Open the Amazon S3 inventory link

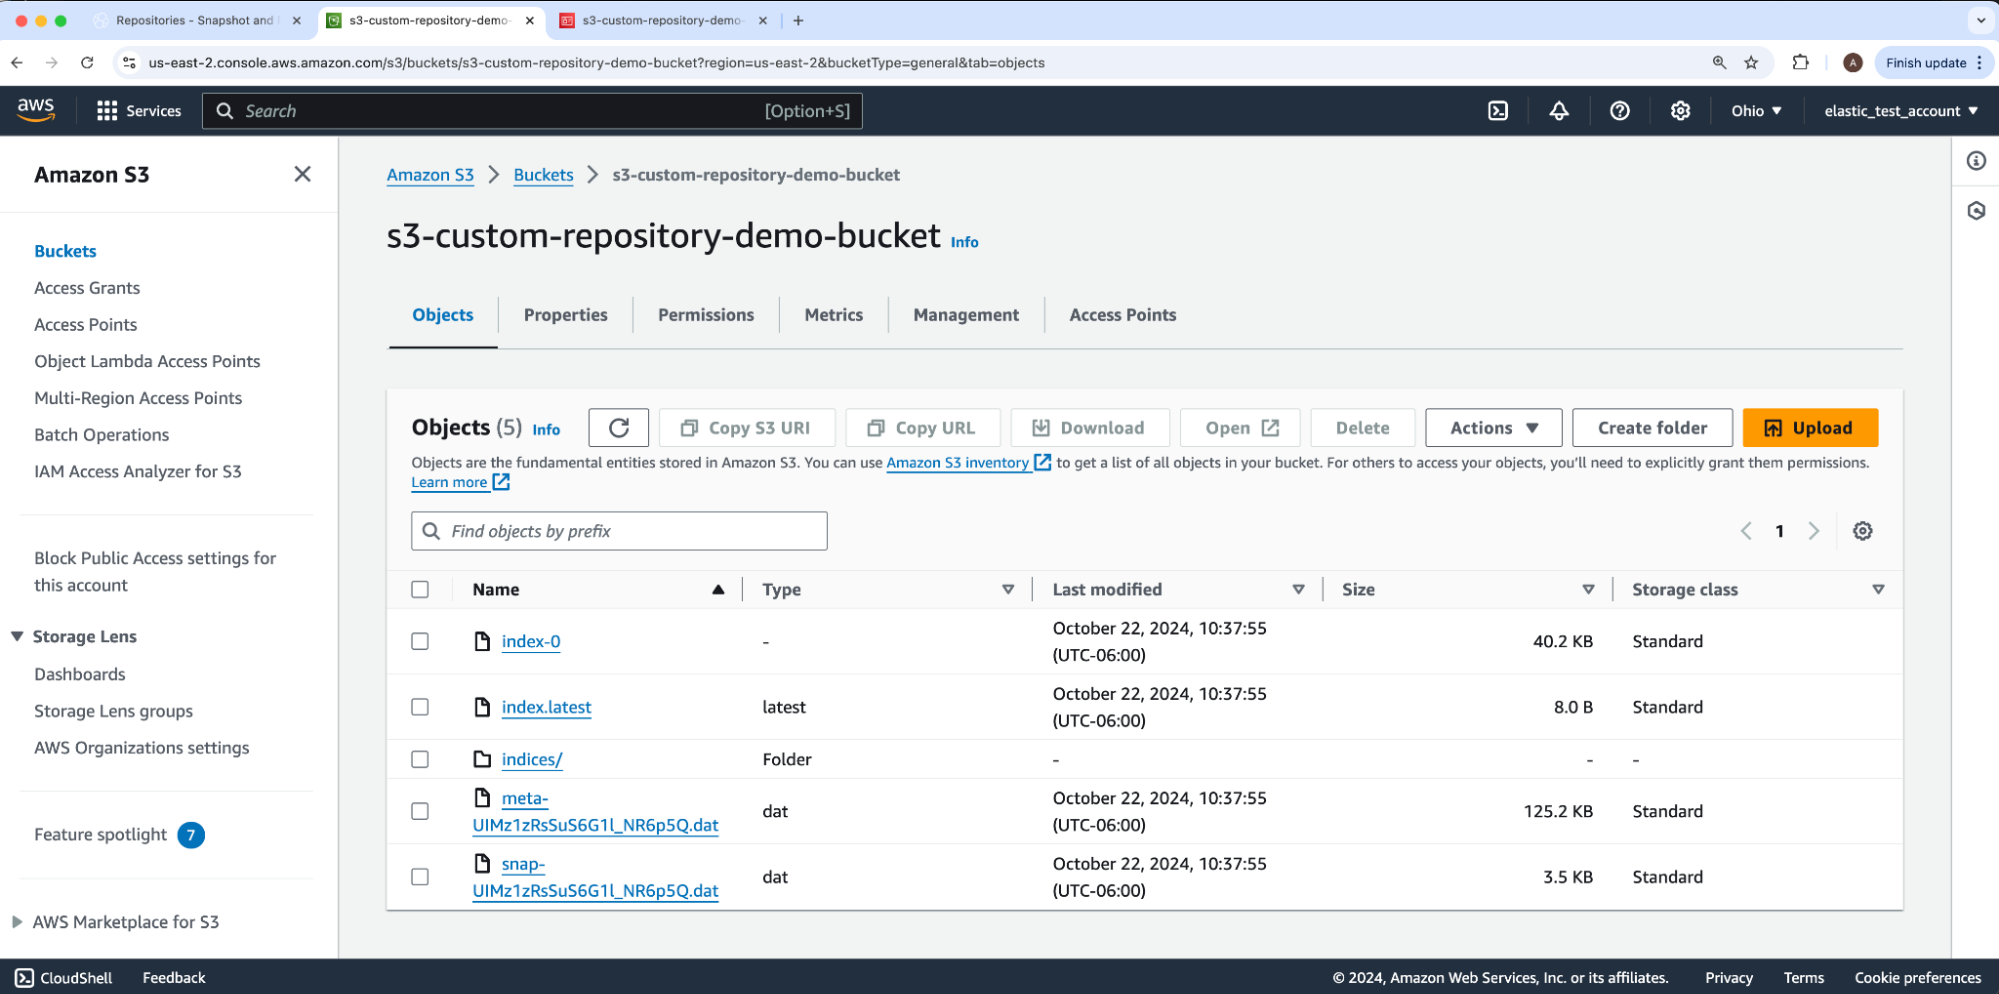(x=968, y=463)
